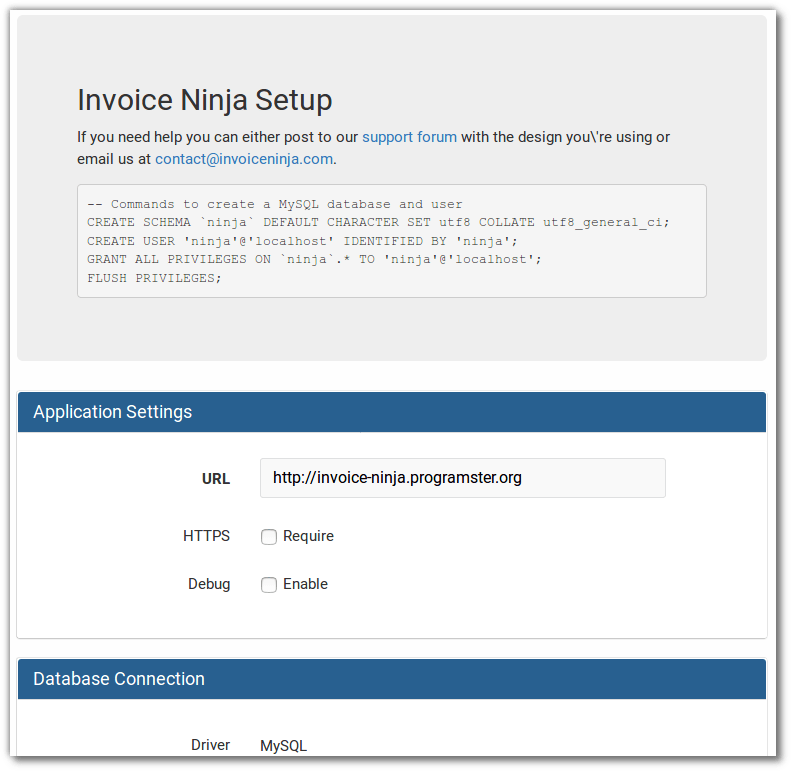
Task: Click the MySQL driver value
Action: [283, 746]
